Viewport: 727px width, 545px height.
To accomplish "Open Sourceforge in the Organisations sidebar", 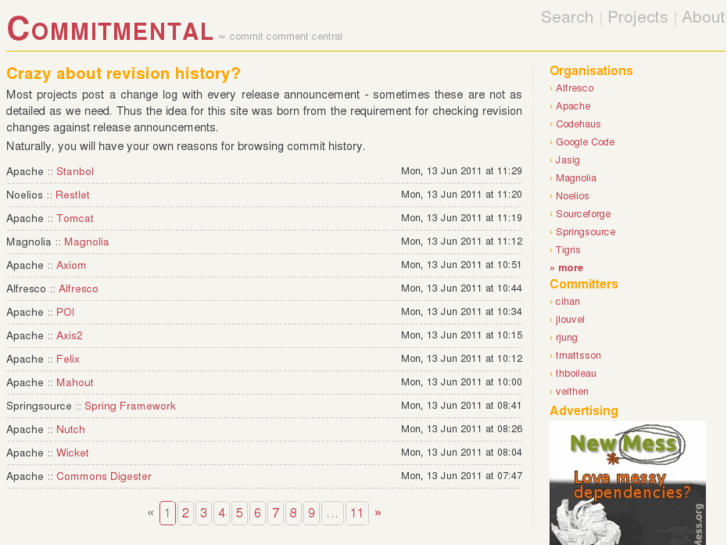I will click(583, 214).
